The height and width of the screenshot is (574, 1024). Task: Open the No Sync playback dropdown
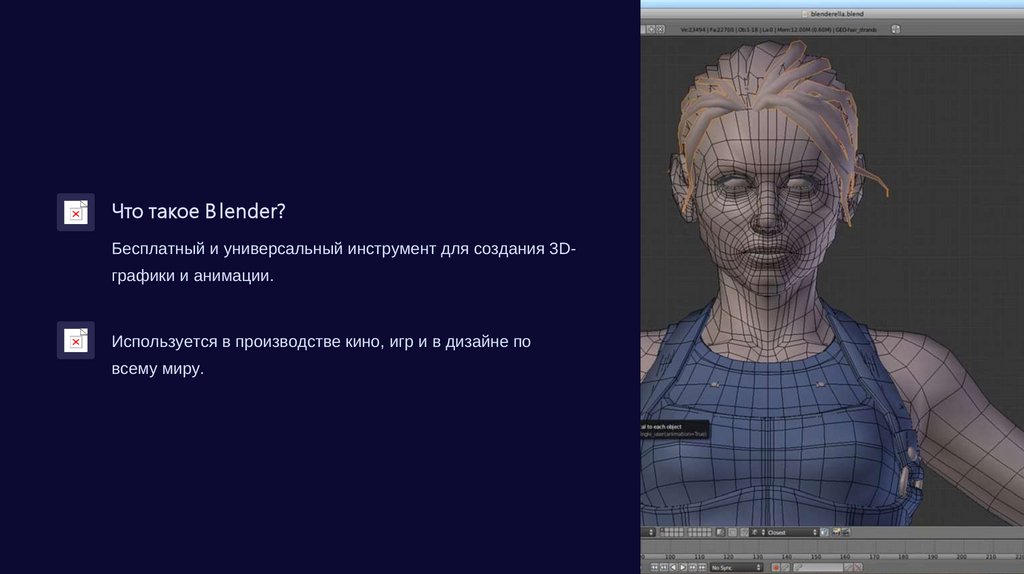coord(737,567)
